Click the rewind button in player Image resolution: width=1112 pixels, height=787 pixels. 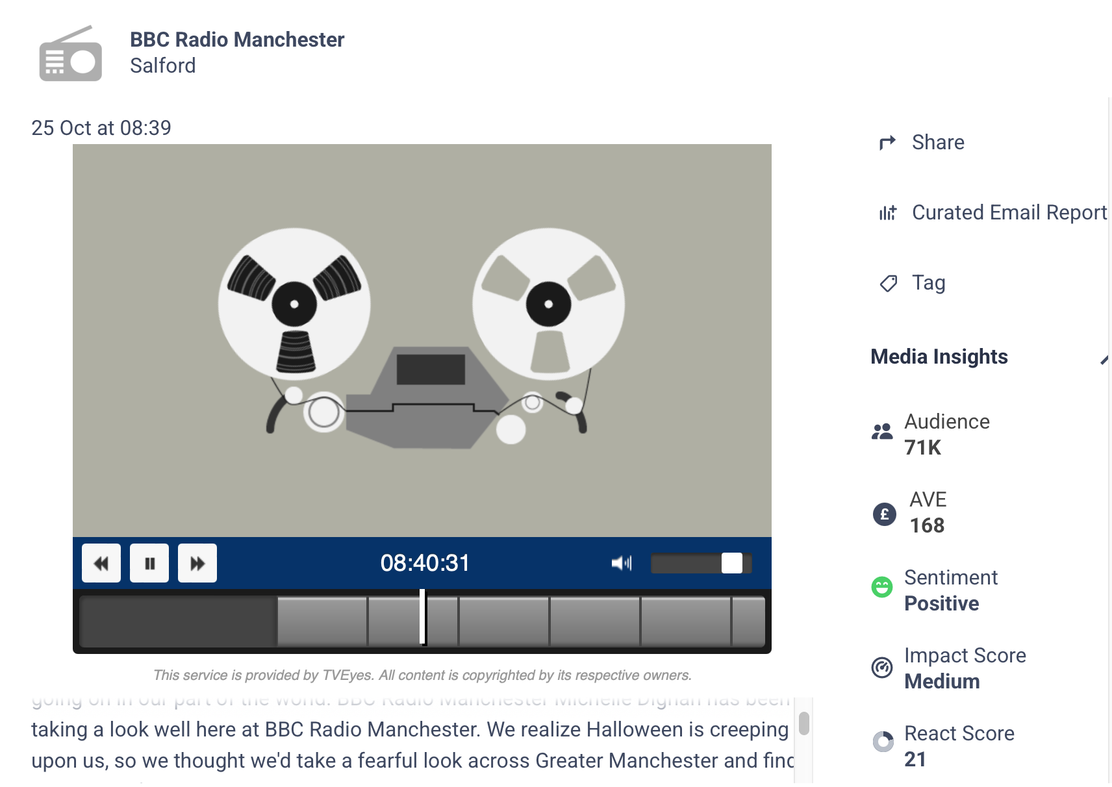pos(101,563)
